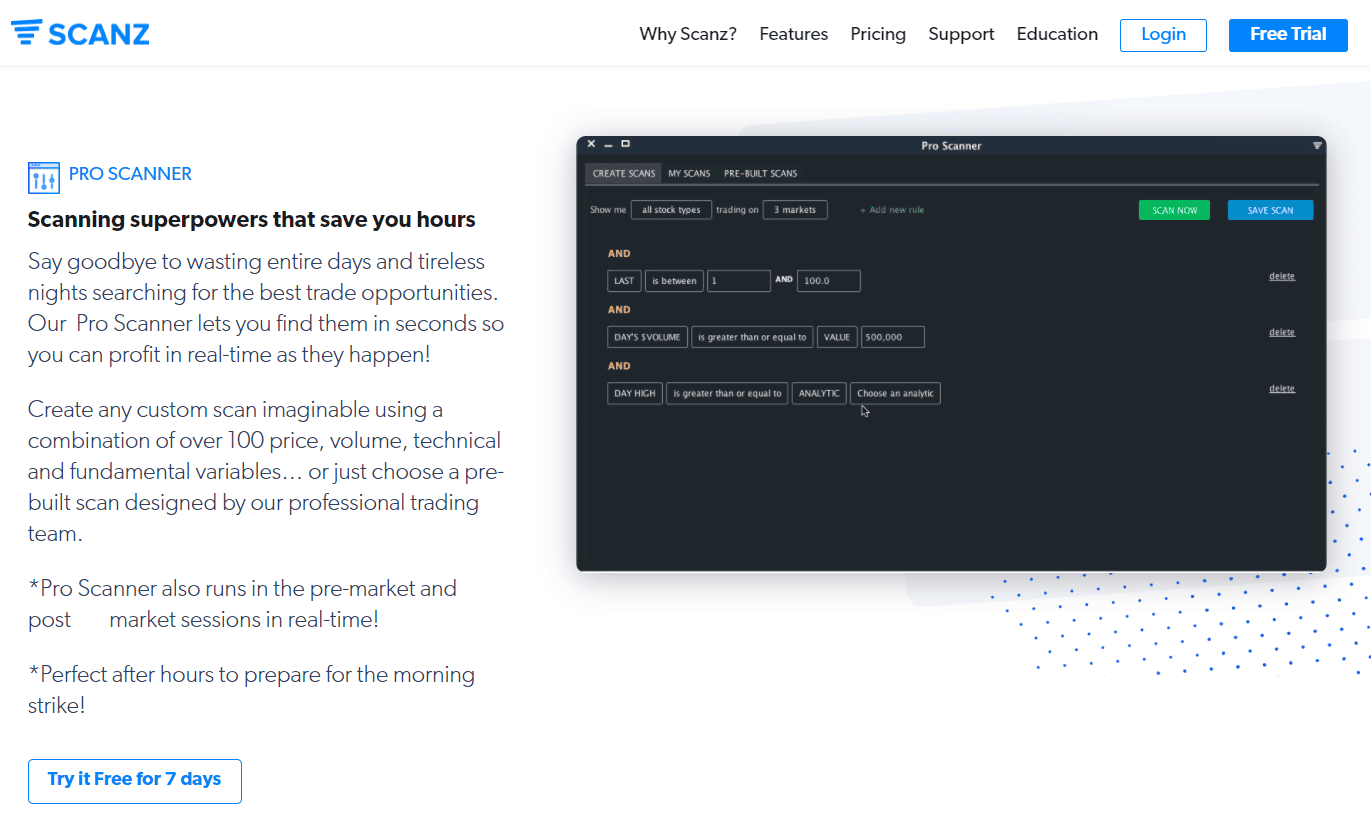Click the Scanz logo in the header
This screenshot has width=1371, height=832.
(x=80, y=33)
